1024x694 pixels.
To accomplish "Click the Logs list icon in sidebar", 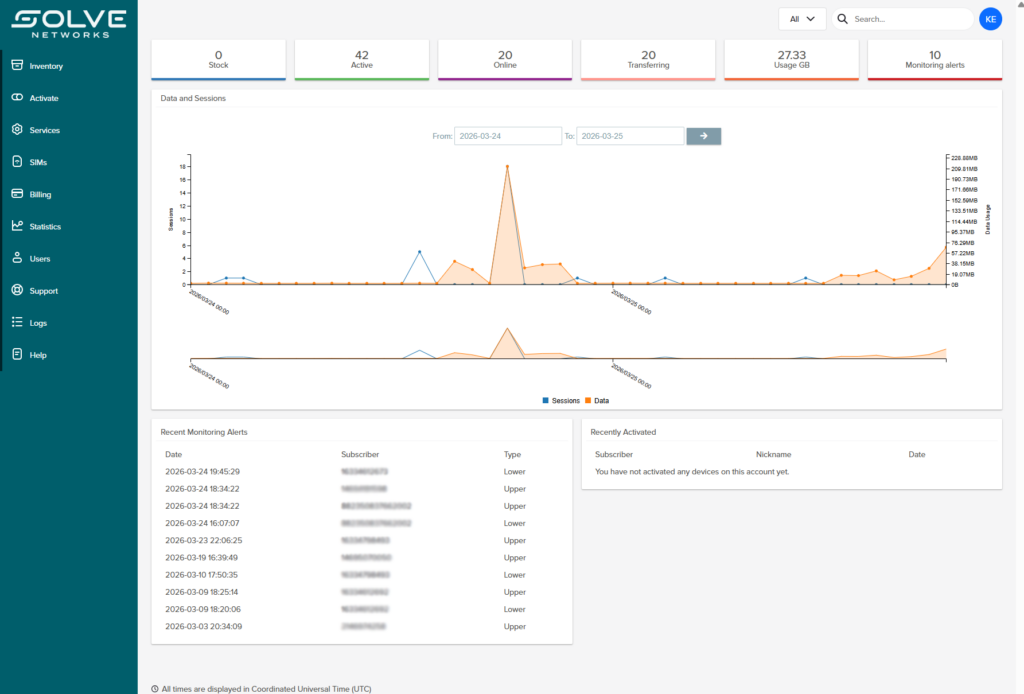I will coord(17,322).
